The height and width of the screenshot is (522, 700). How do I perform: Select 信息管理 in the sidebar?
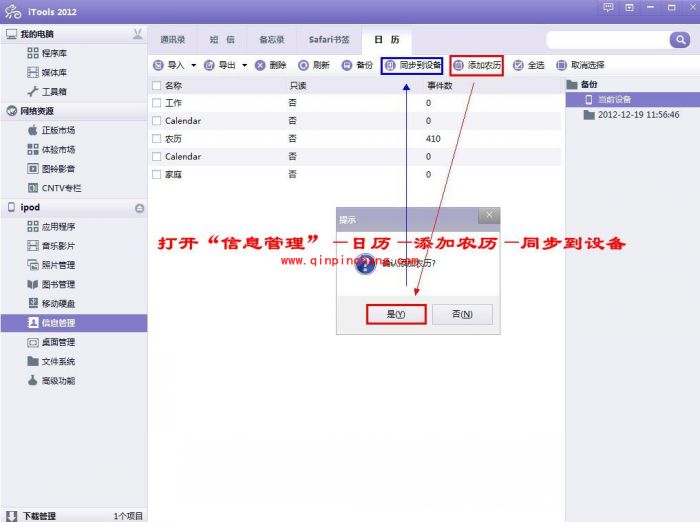coord(74,322)
